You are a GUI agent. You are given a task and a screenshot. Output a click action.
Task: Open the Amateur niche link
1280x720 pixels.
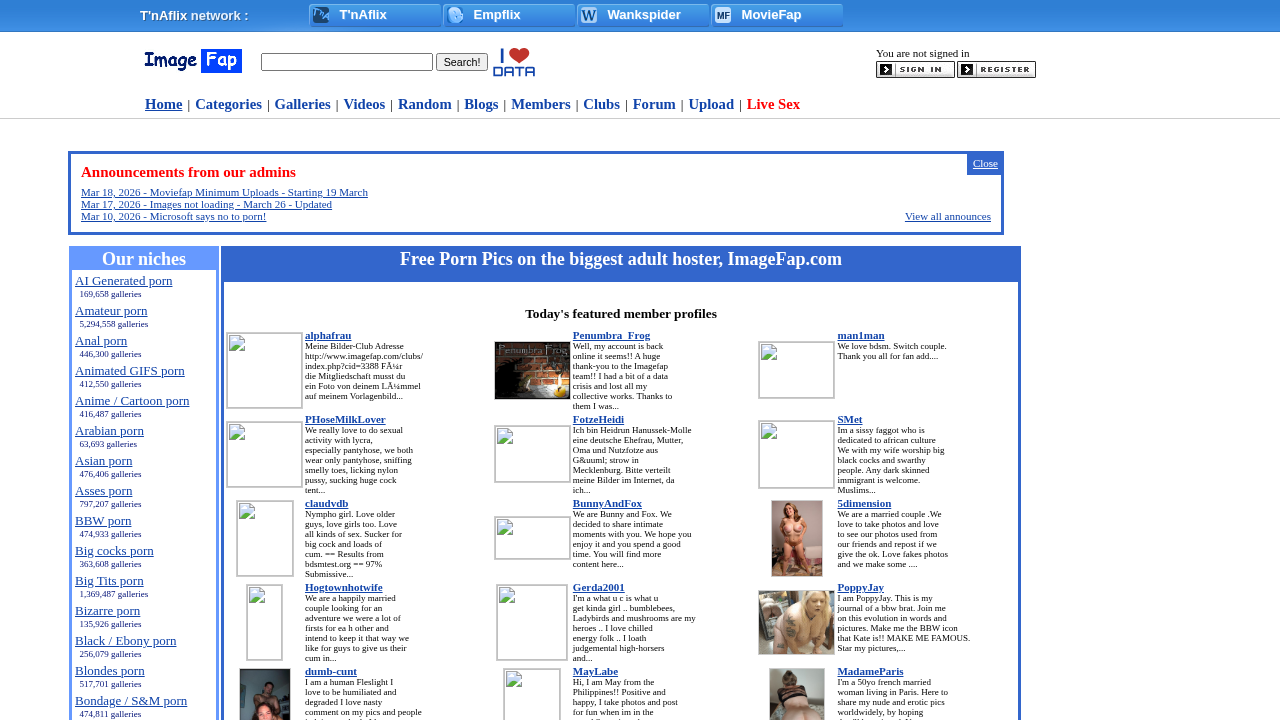tap(111, 311)
